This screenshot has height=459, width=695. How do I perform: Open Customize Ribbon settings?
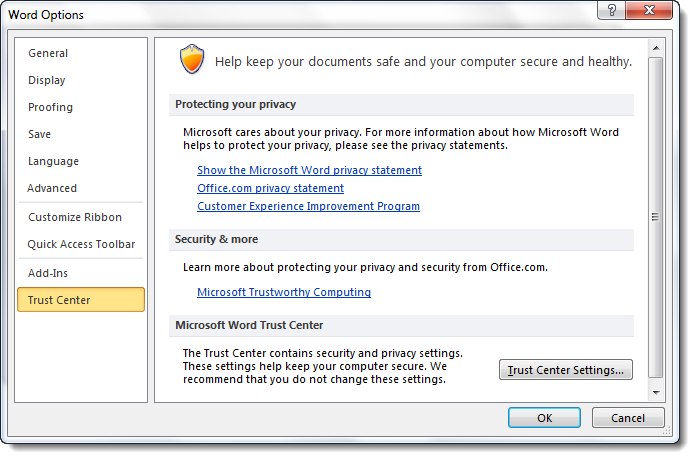[x=75, y=217]
